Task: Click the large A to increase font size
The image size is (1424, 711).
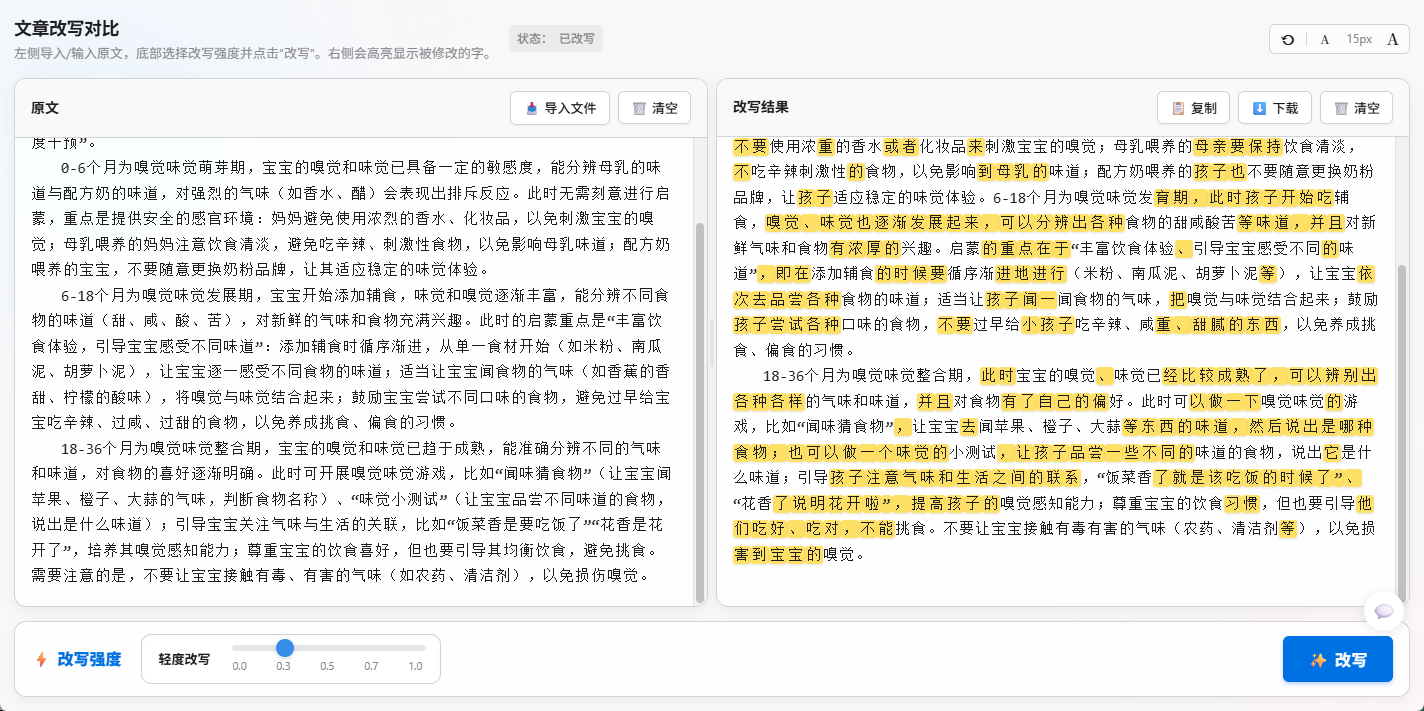Action: [1393, 39]
